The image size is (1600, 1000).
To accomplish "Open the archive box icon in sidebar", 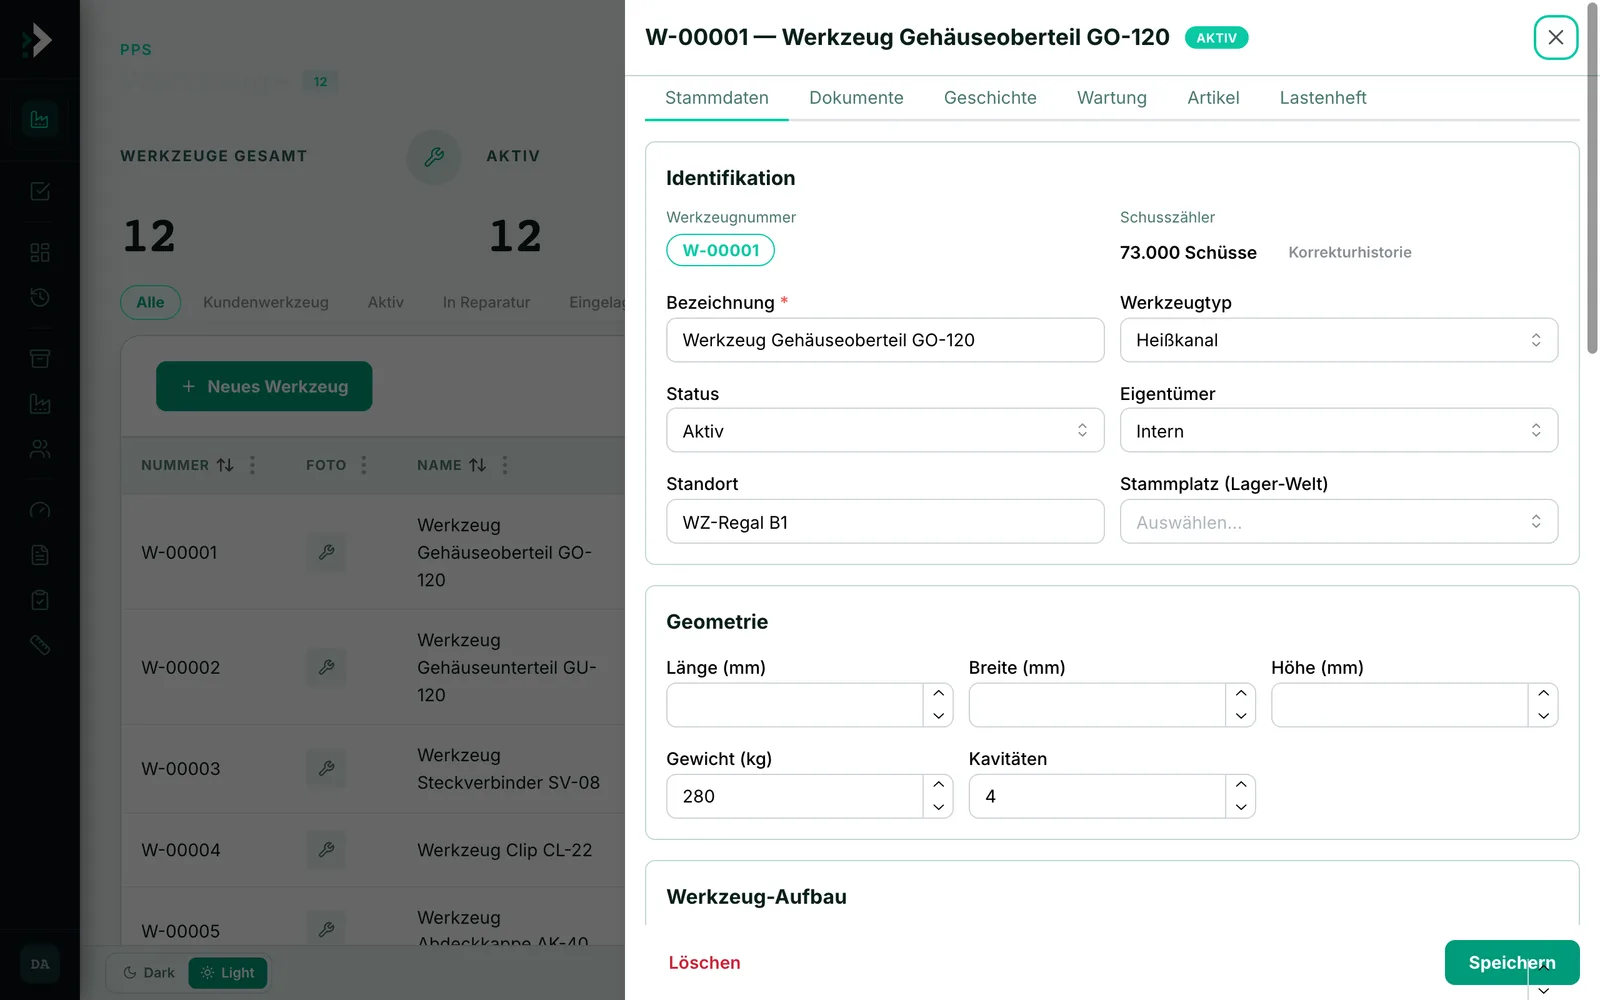I will pos(40,358).
